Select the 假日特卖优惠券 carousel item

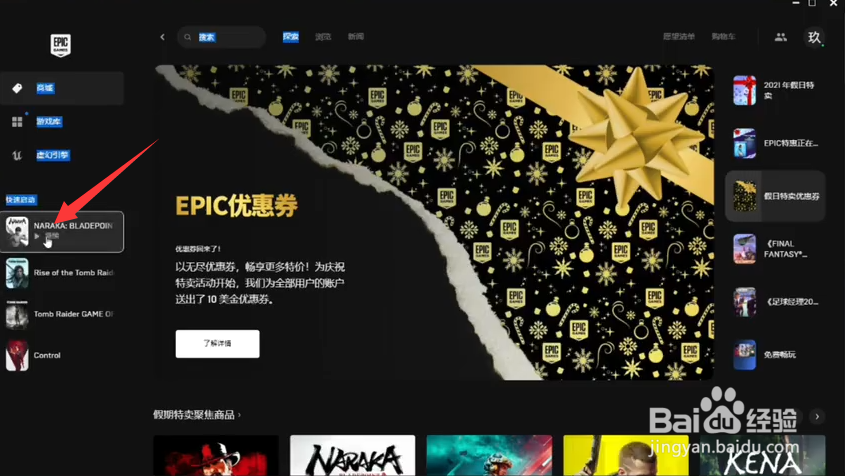(x=775, y=196)
